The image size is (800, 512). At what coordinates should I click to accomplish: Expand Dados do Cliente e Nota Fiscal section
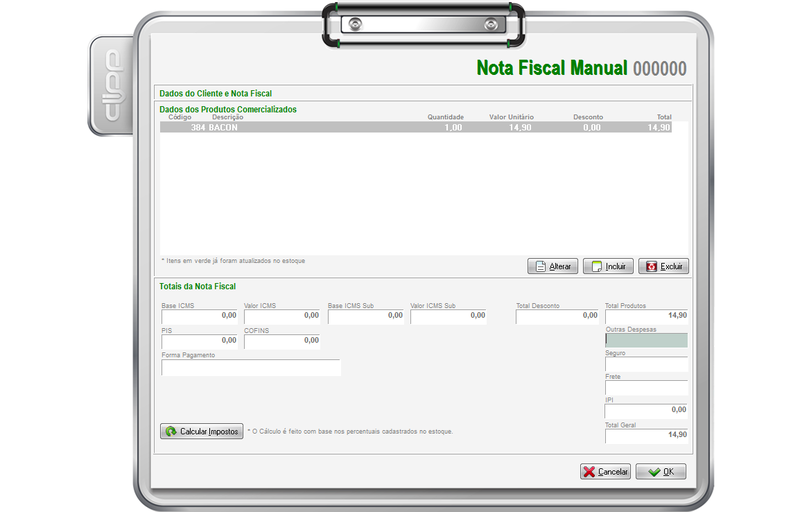215,93
